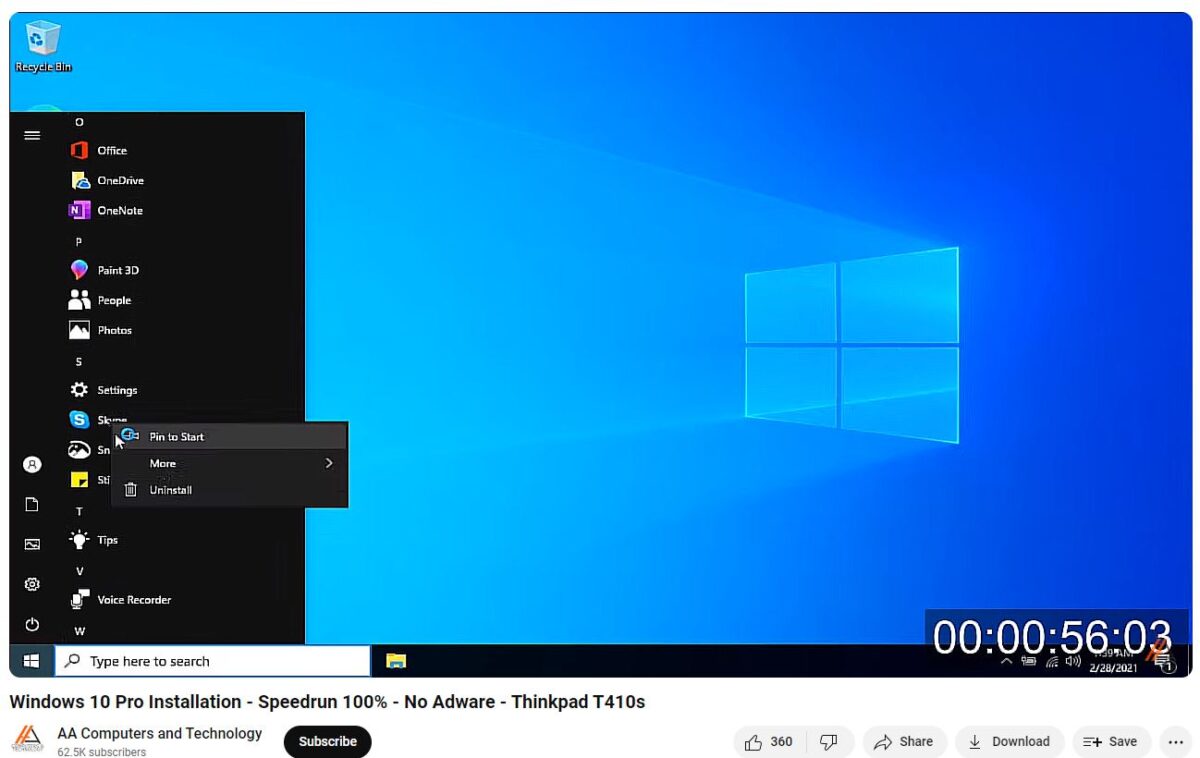Open the Recycle Bin desktop icon

click(x=42, y=46)
